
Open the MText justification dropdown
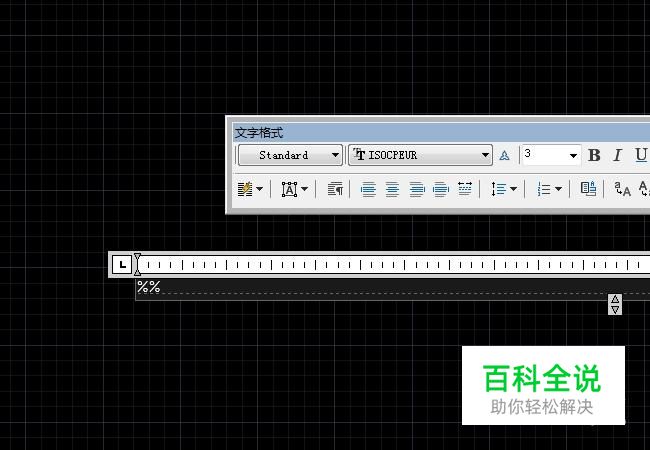tap(294, 189)
